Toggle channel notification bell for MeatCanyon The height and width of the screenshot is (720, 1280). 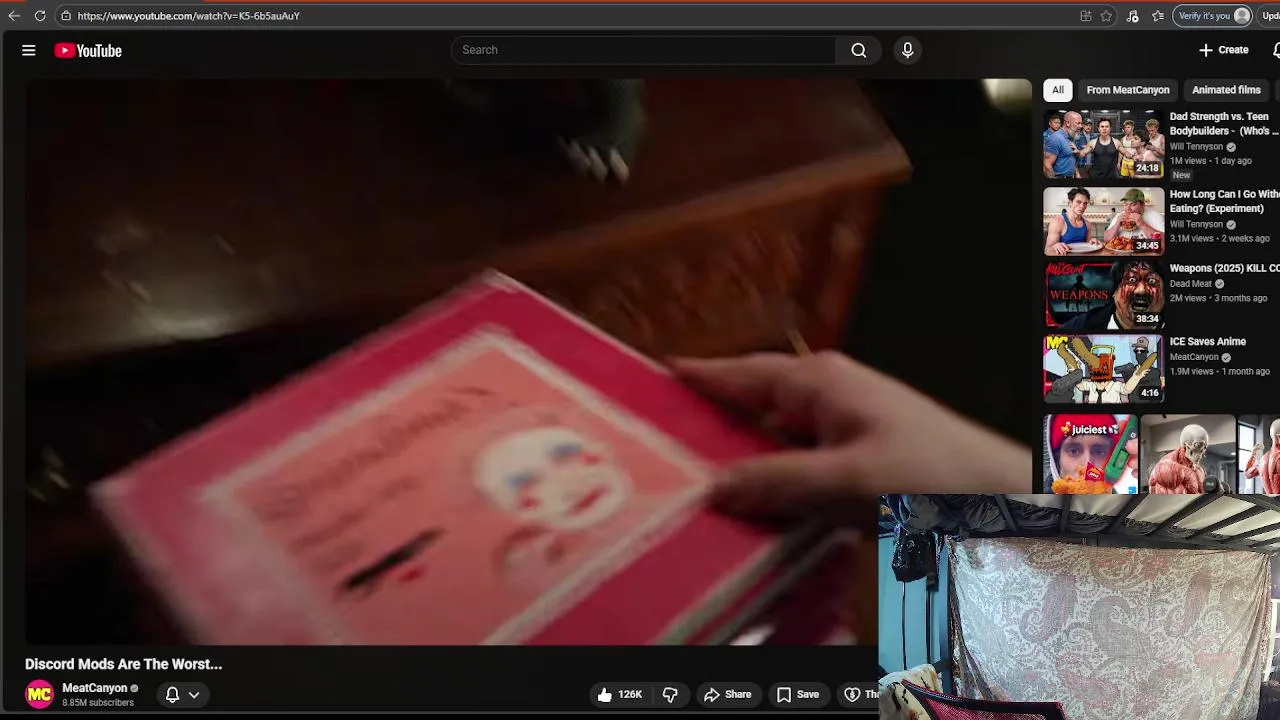(172, 694)
